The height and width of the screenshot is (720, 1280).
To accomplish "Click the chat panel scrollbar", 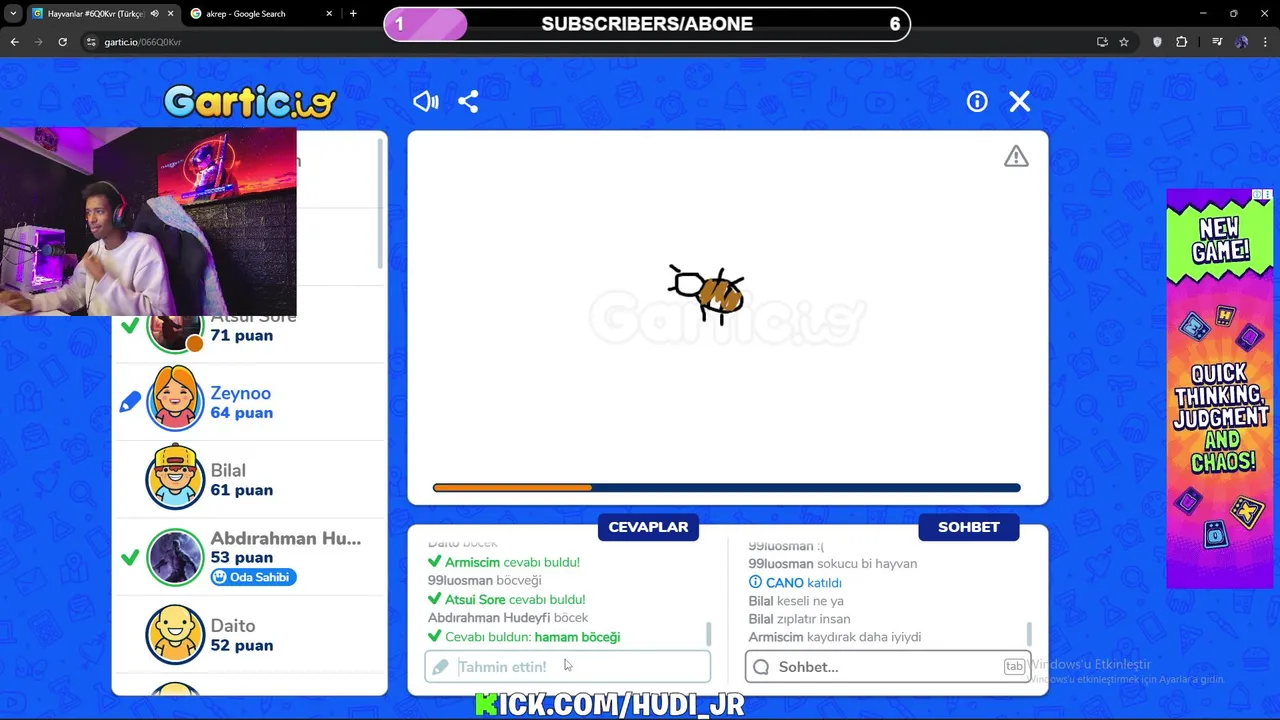I will tap(1029, 634).
